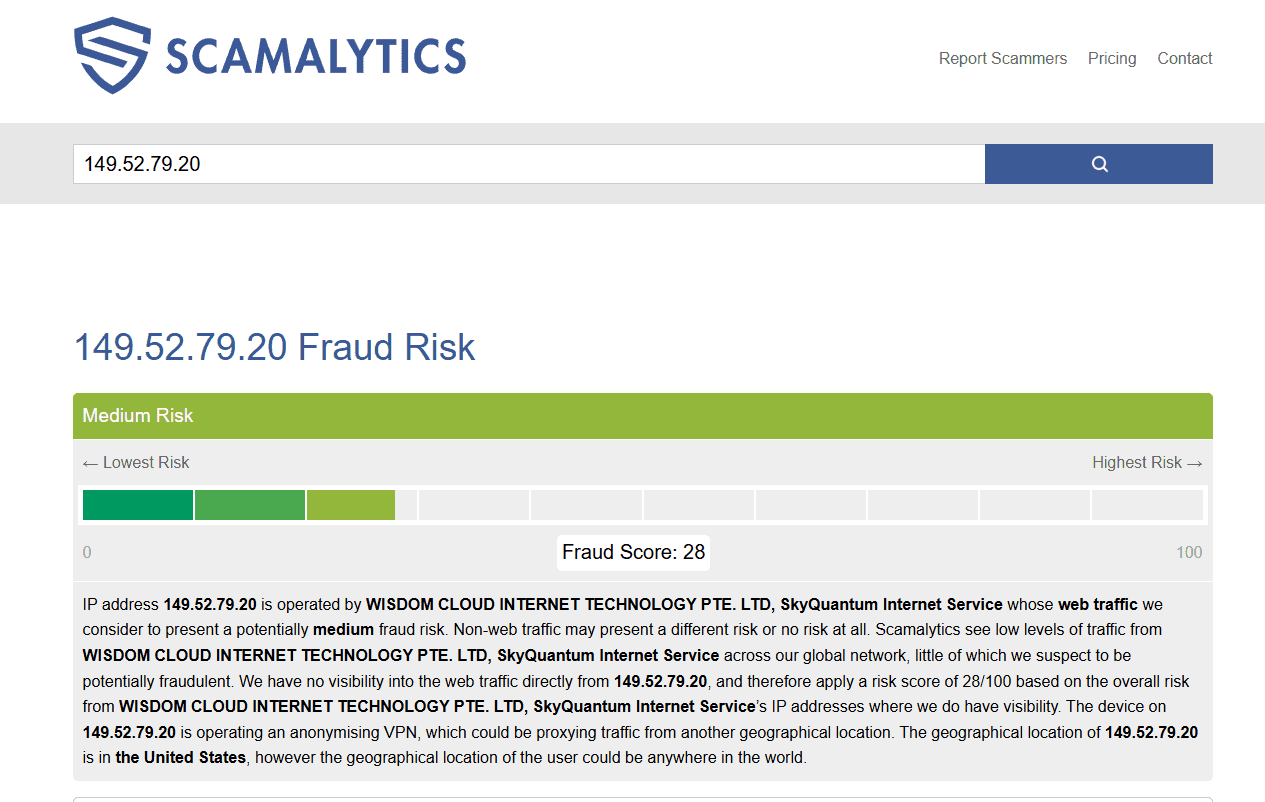
Task: Click the Lowest Risk arrow label
Action: pos(136,462)
